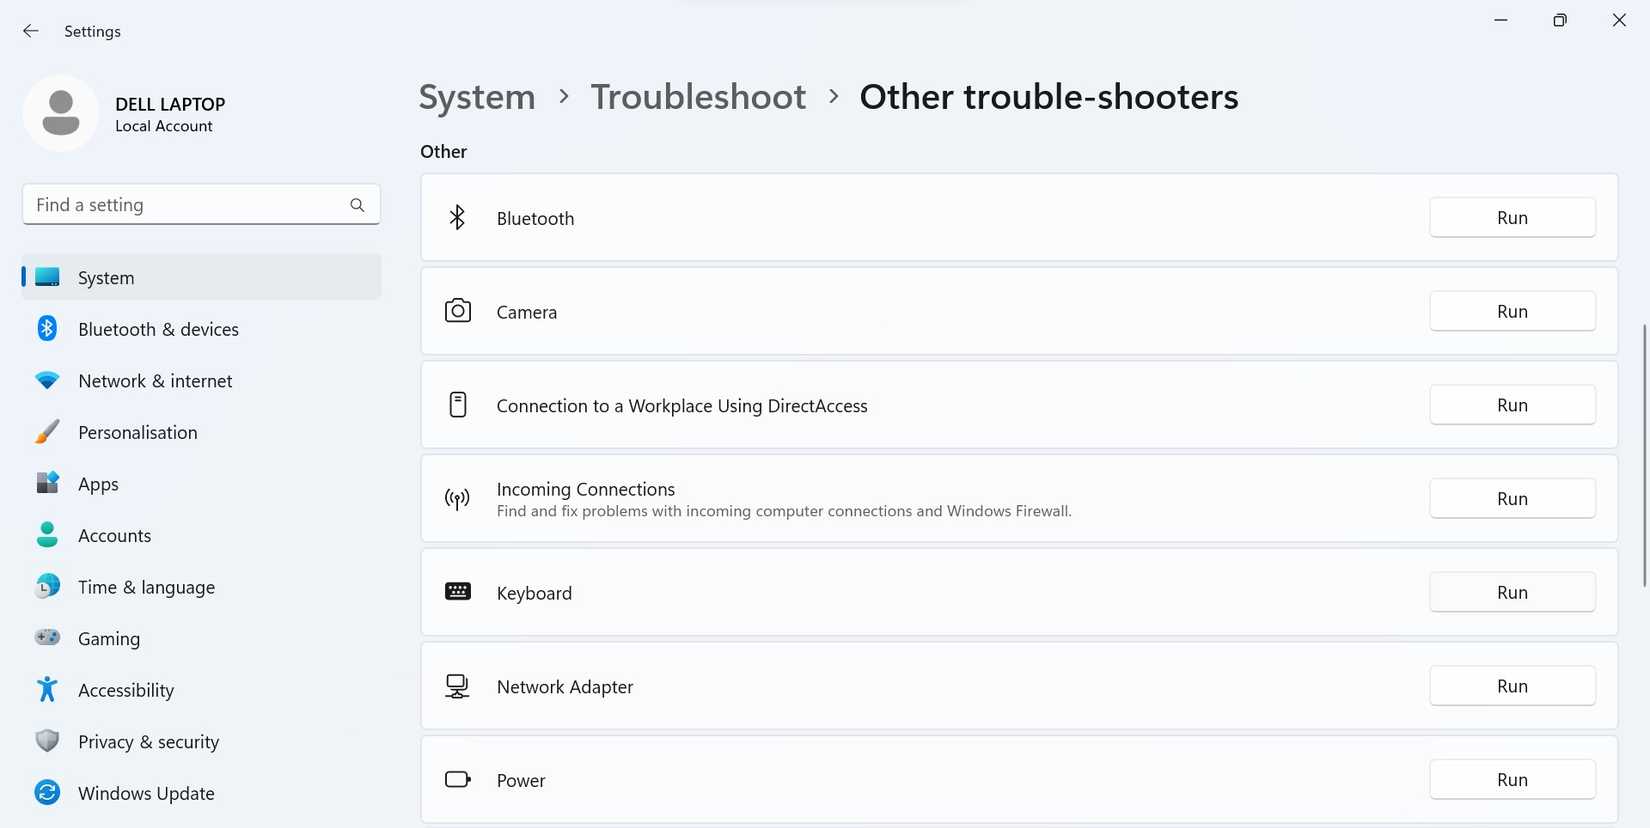Open the Apps section
This screenshot has width=1650, height=828.
[98, 484]
